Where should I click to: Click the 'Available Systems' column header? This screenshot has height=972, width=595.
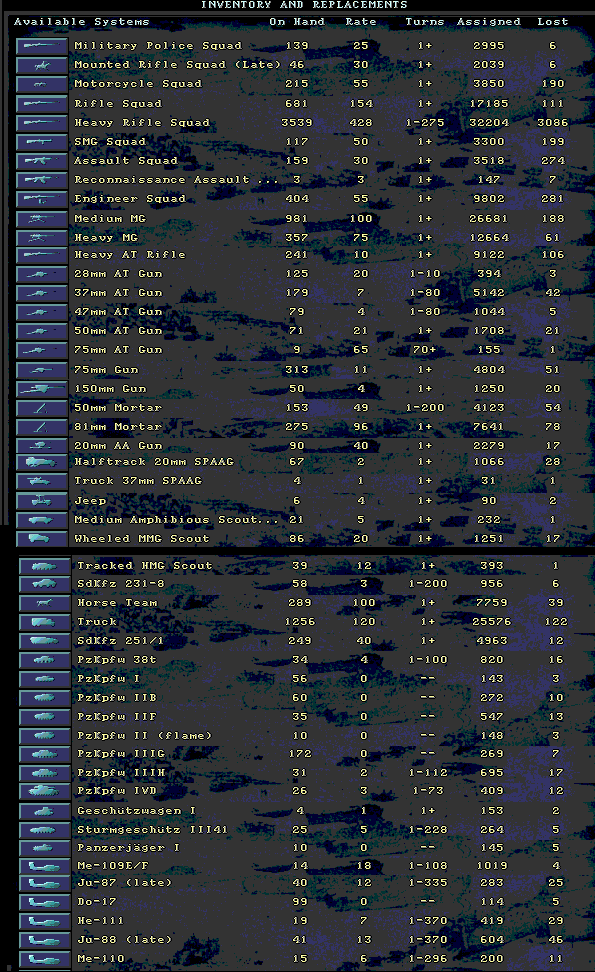point(81,22)
